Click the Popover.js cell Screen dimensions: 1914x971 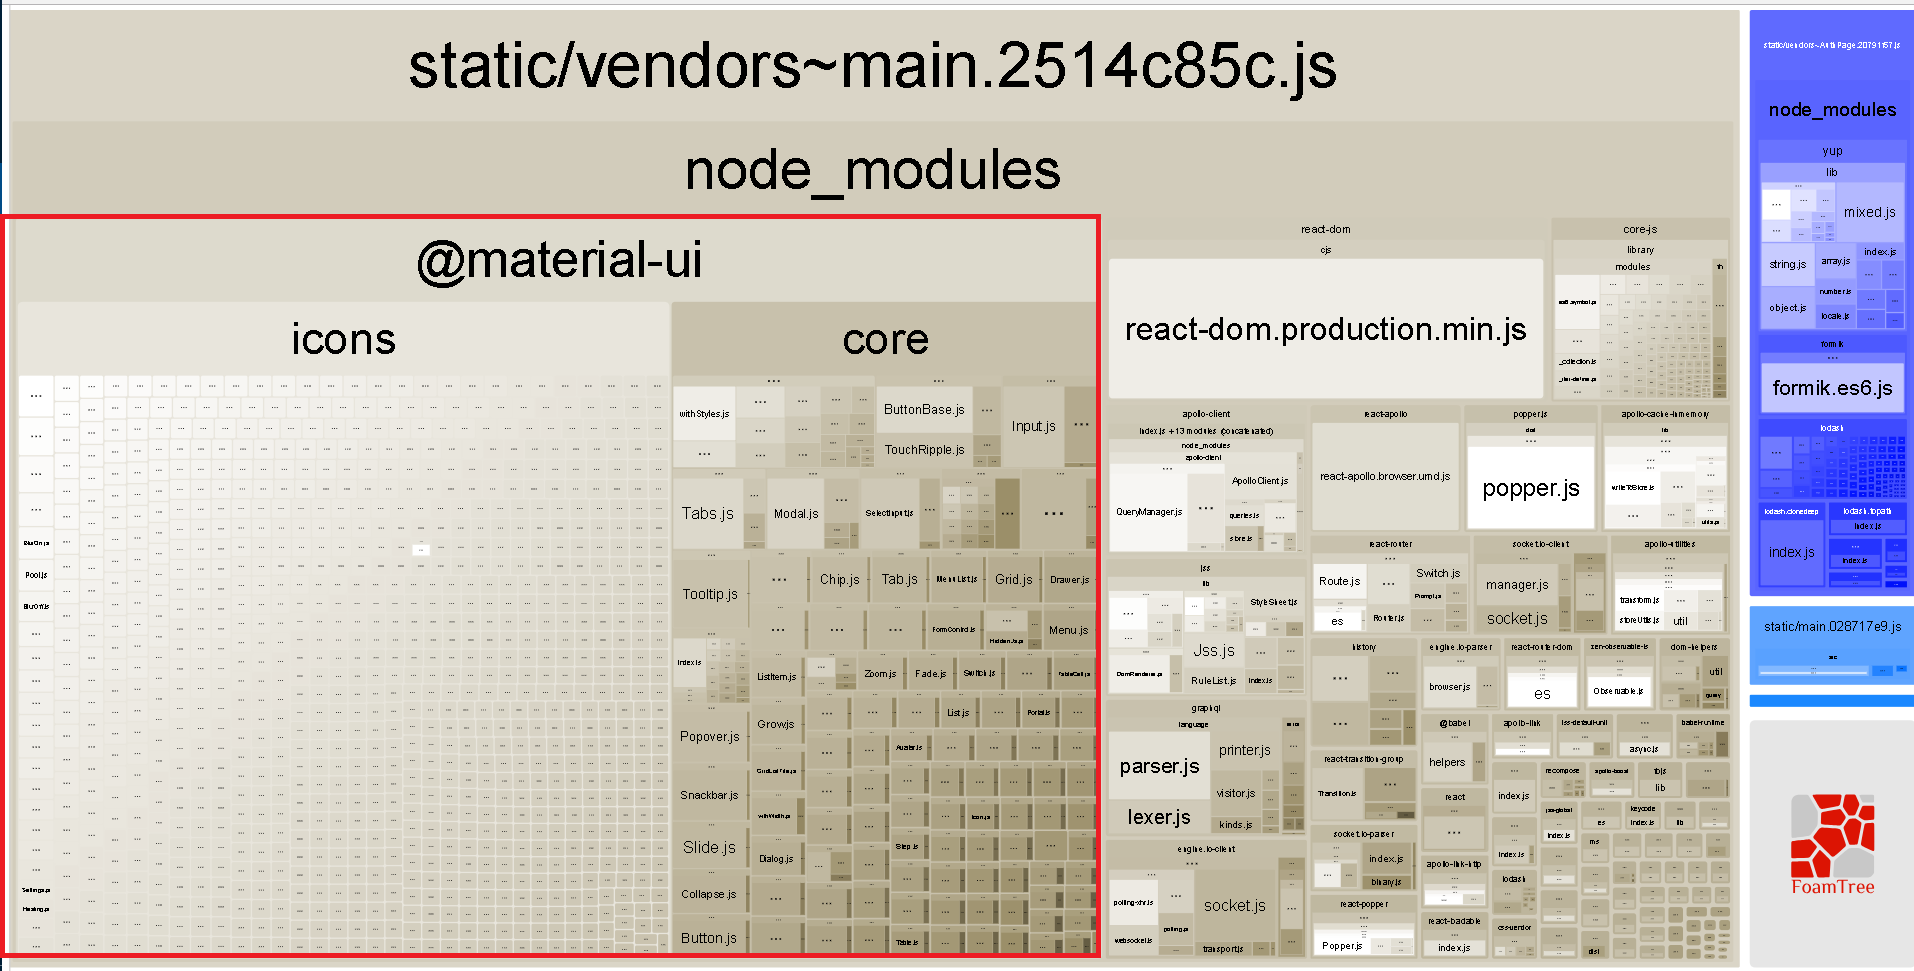click(x=710, y=737)
